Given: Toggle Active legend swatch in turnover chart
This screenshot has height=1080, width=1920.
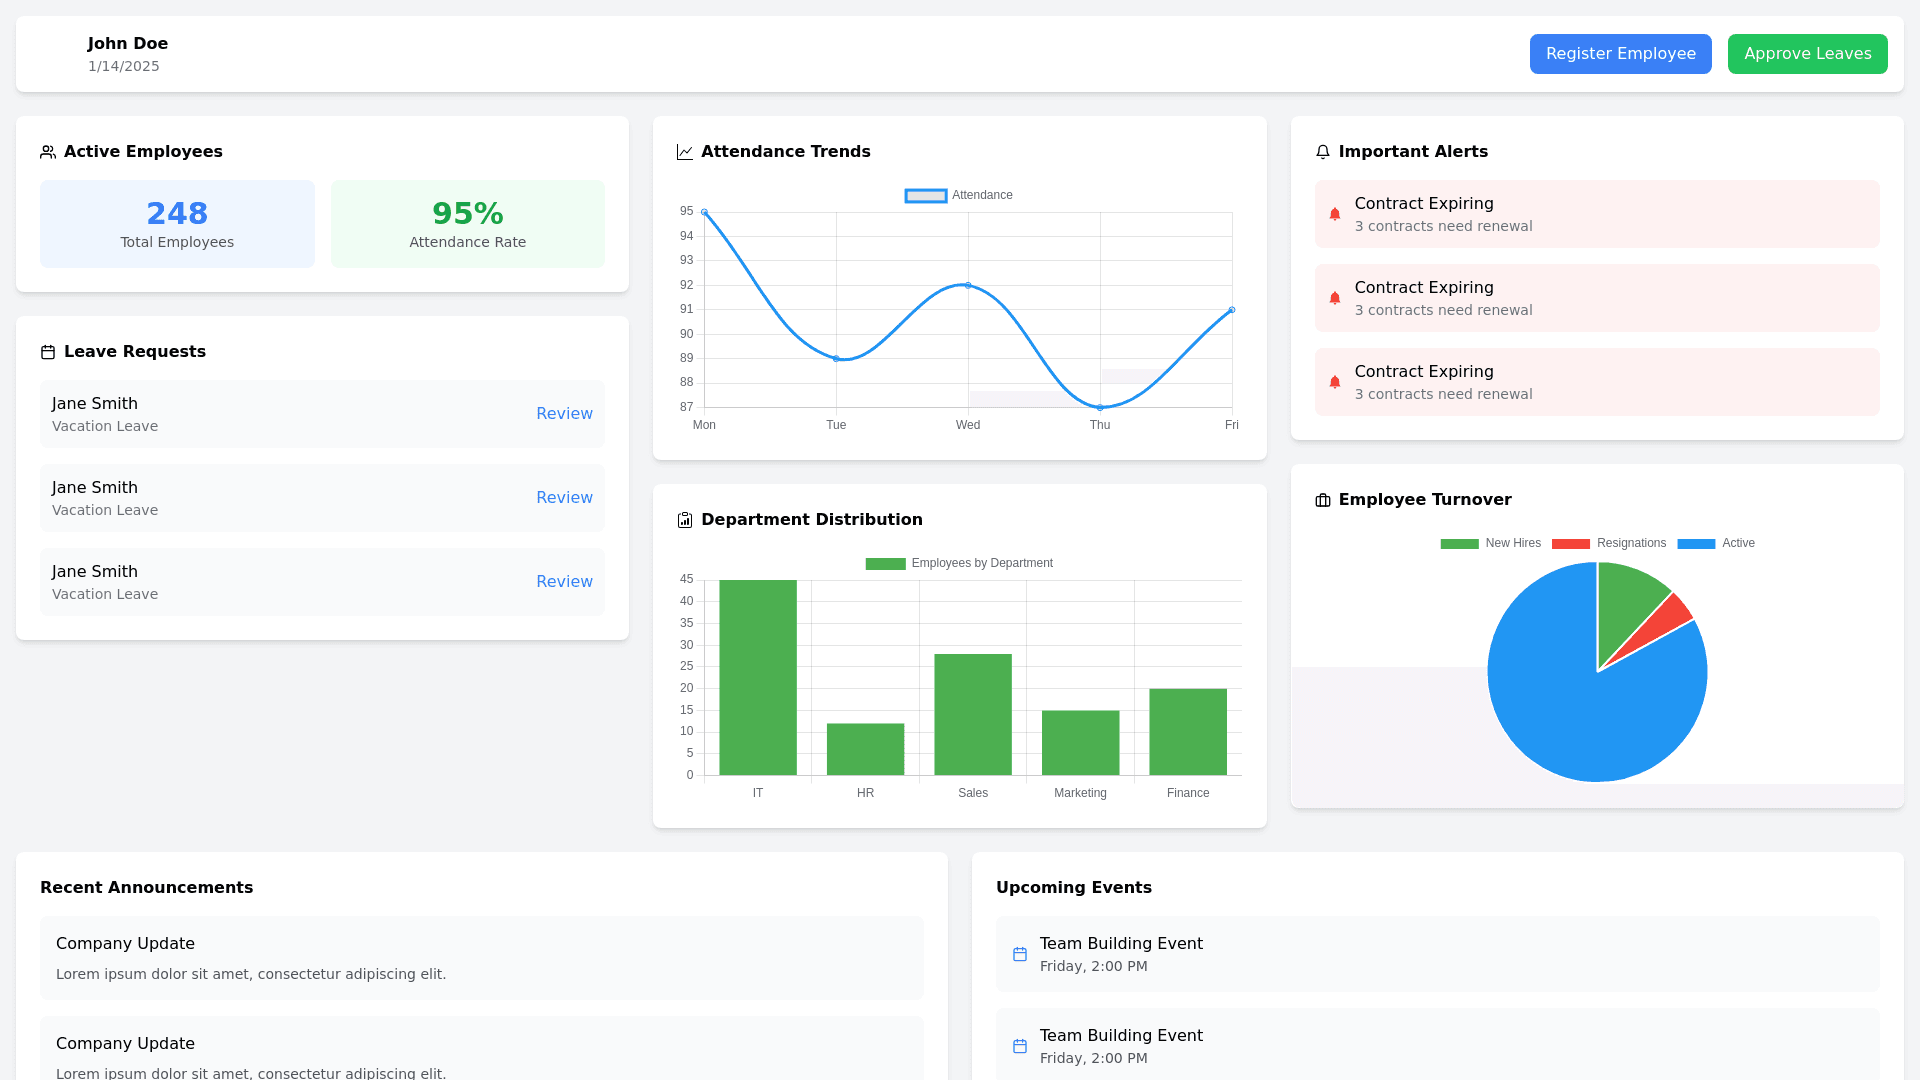Looking at the screenshot, I should coord(1696,544).
